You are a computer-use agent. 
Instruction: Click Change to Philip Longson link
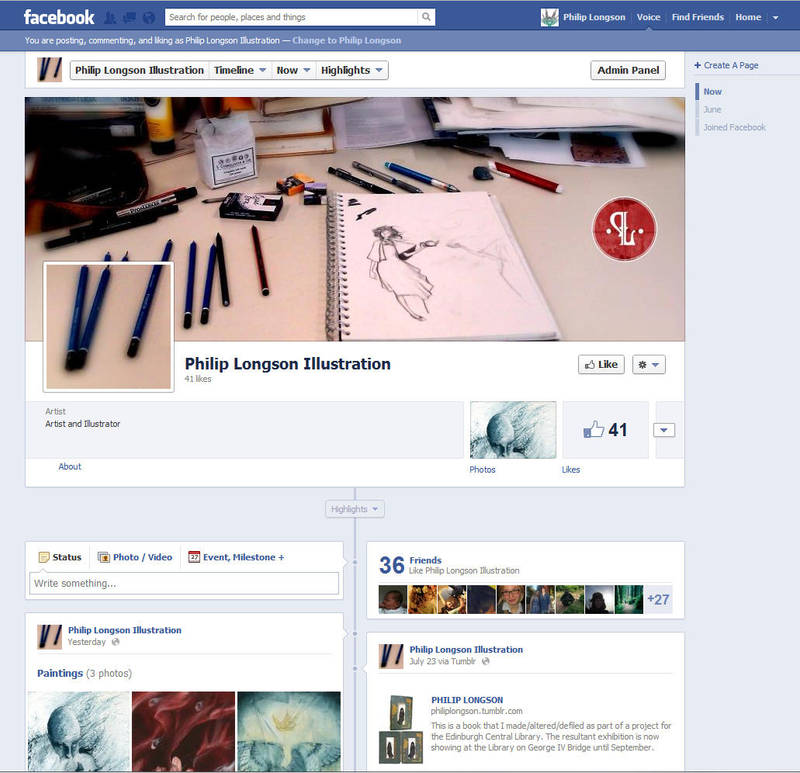(x=346, y=40)
